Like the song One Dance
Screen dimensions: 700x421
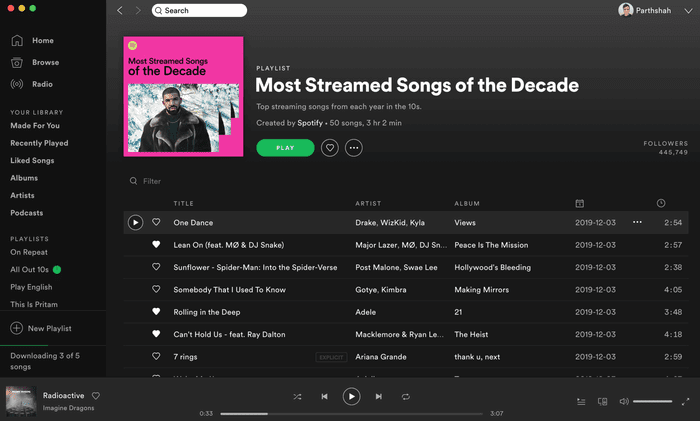point(156,222)
